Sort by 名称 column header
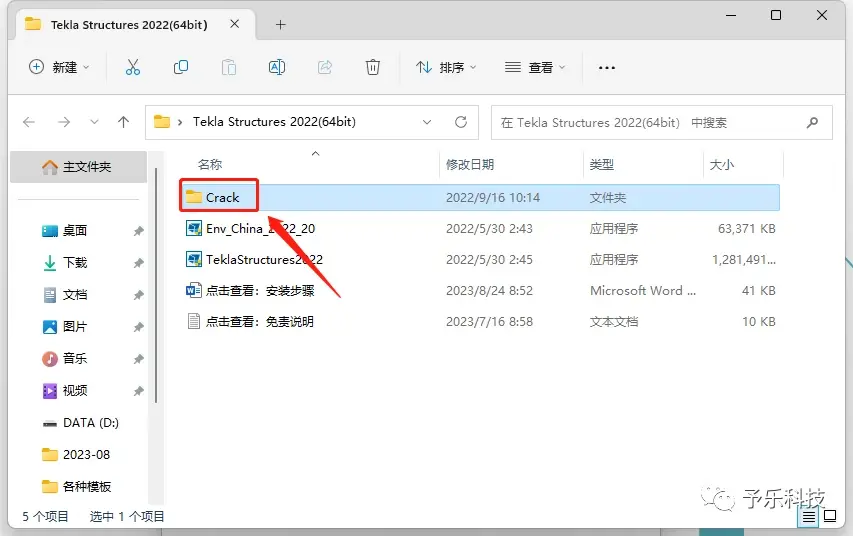The image size is (853, 536). [x=210, y=164]
